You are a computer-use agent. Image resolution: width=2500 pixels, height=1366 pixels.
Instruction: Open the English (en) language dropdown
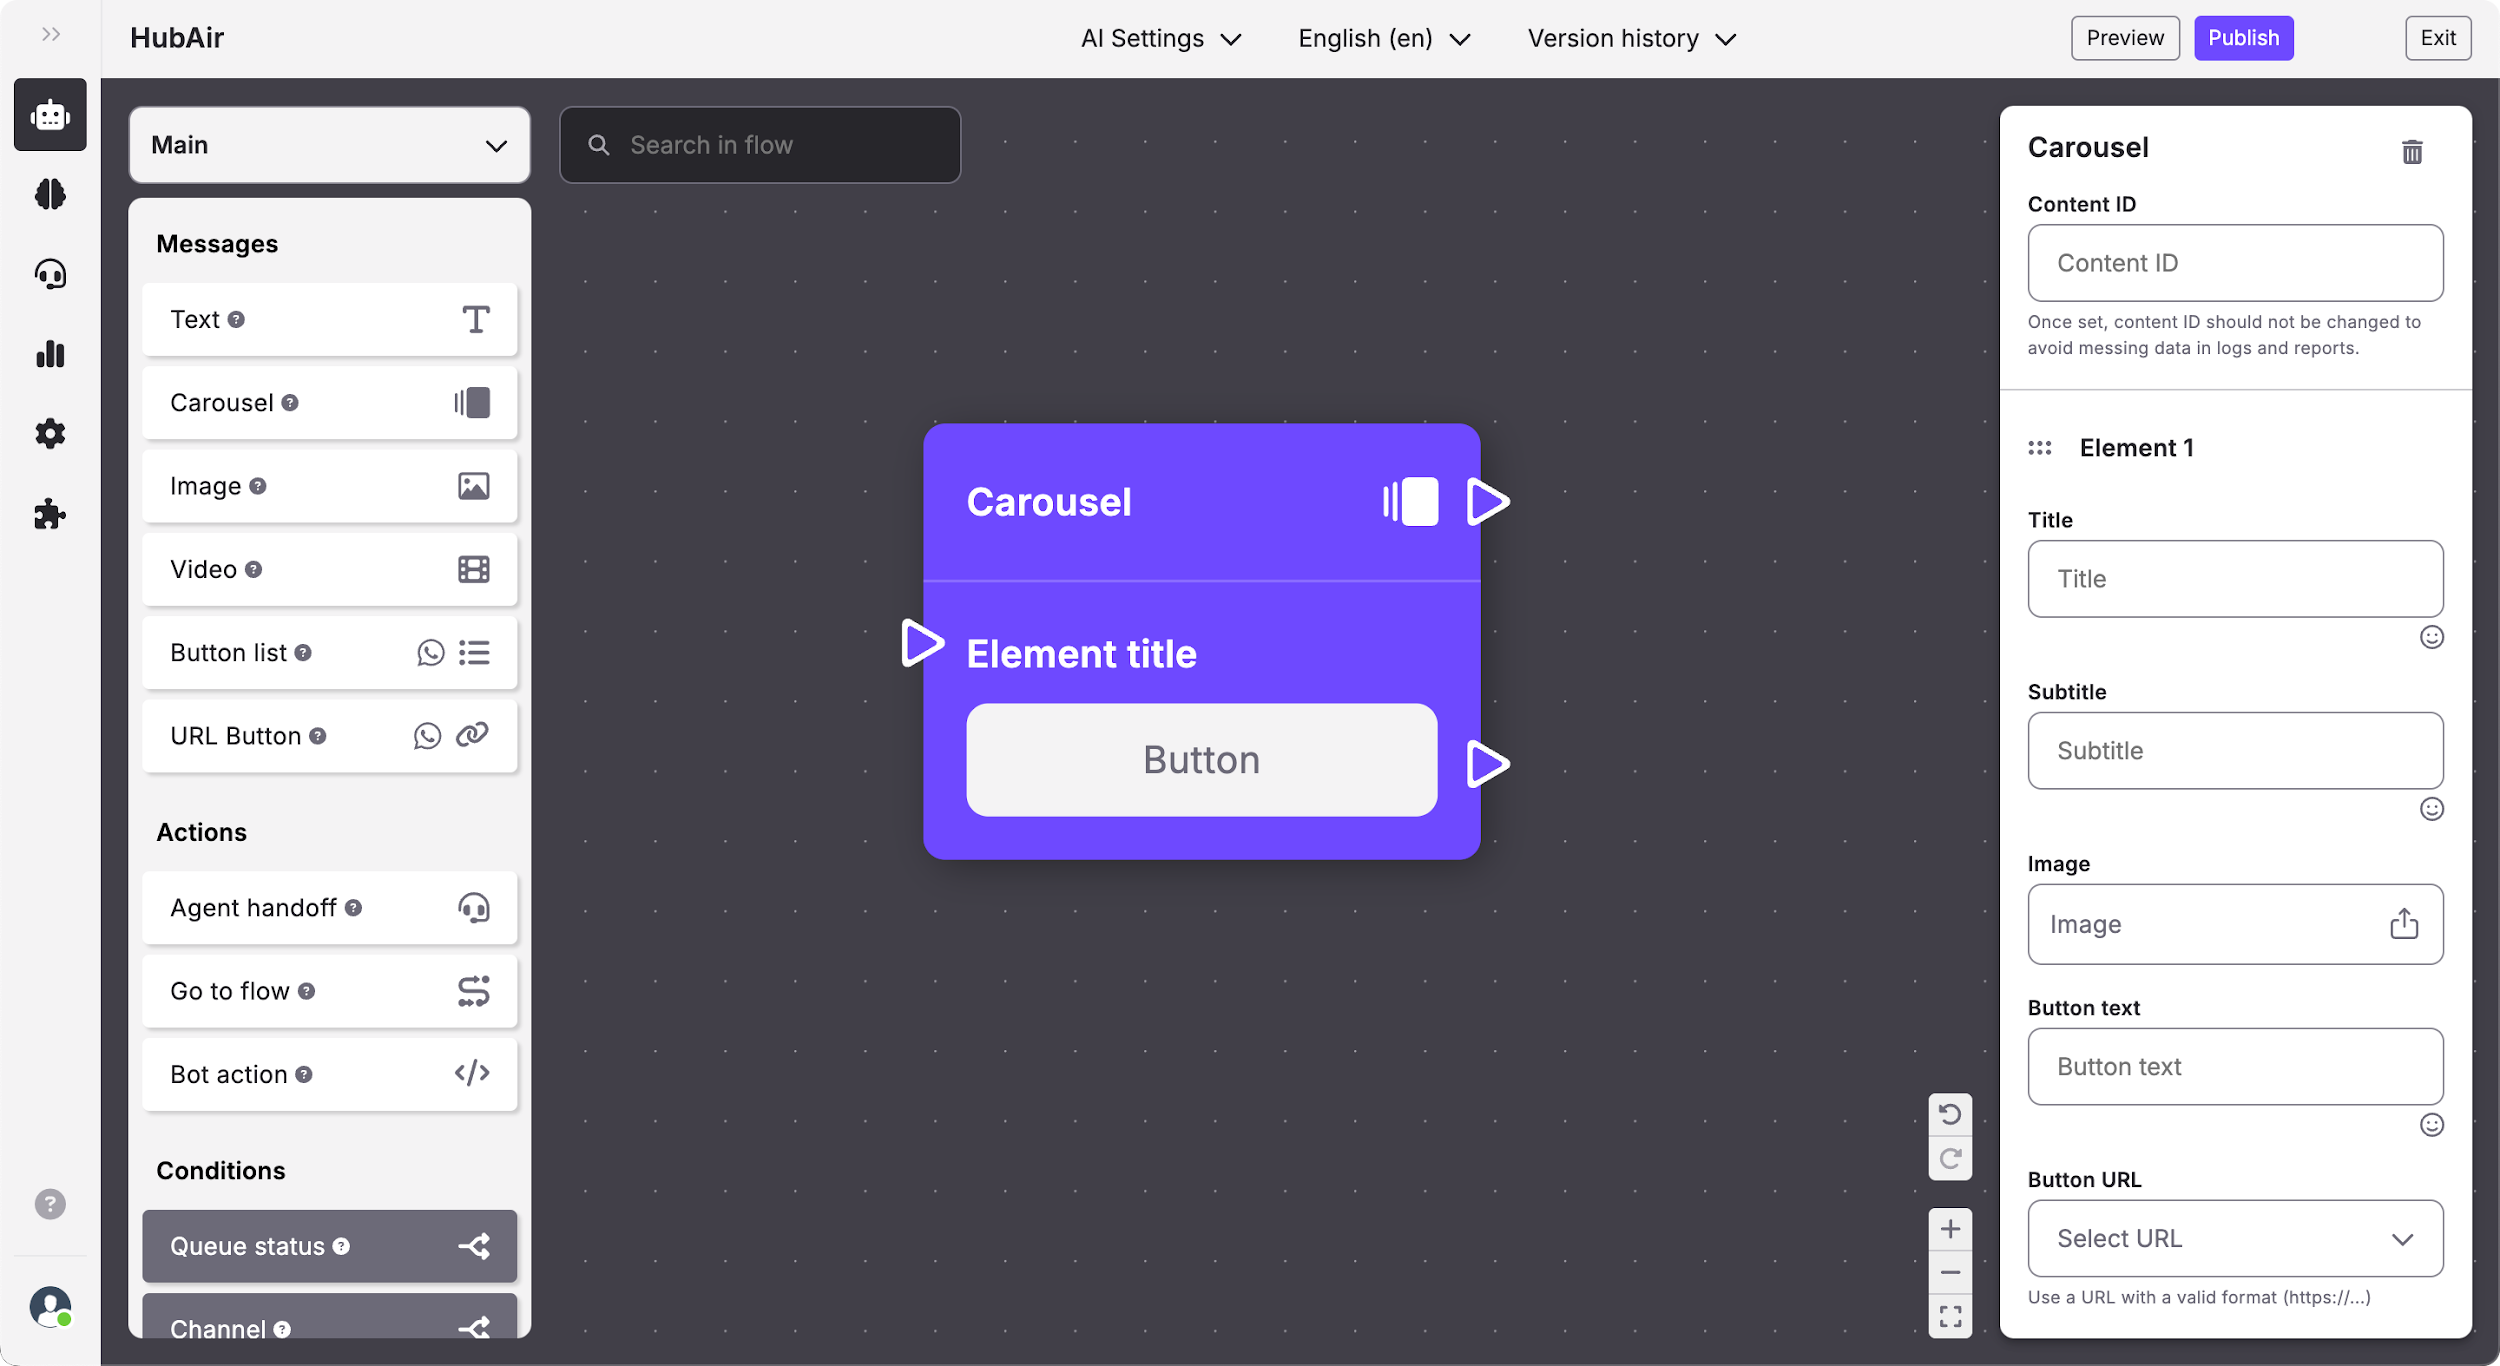1384,39
